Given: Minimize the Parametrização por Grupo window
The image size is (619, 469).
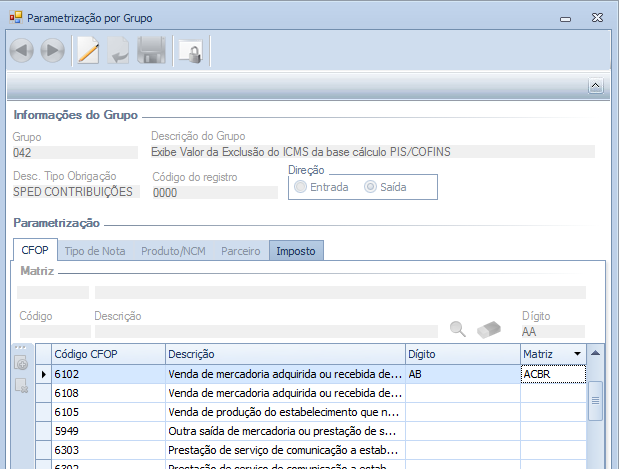Looking at the screenshot, I should [566, 19].
